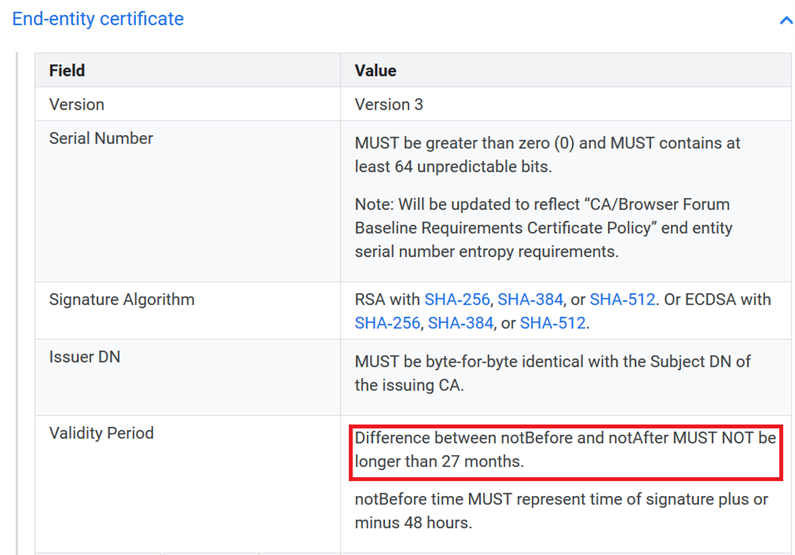The image size is (795, 555).
Task: Open the SHA-512 link before 'Or ECDSA'
Action: (622, 299)
